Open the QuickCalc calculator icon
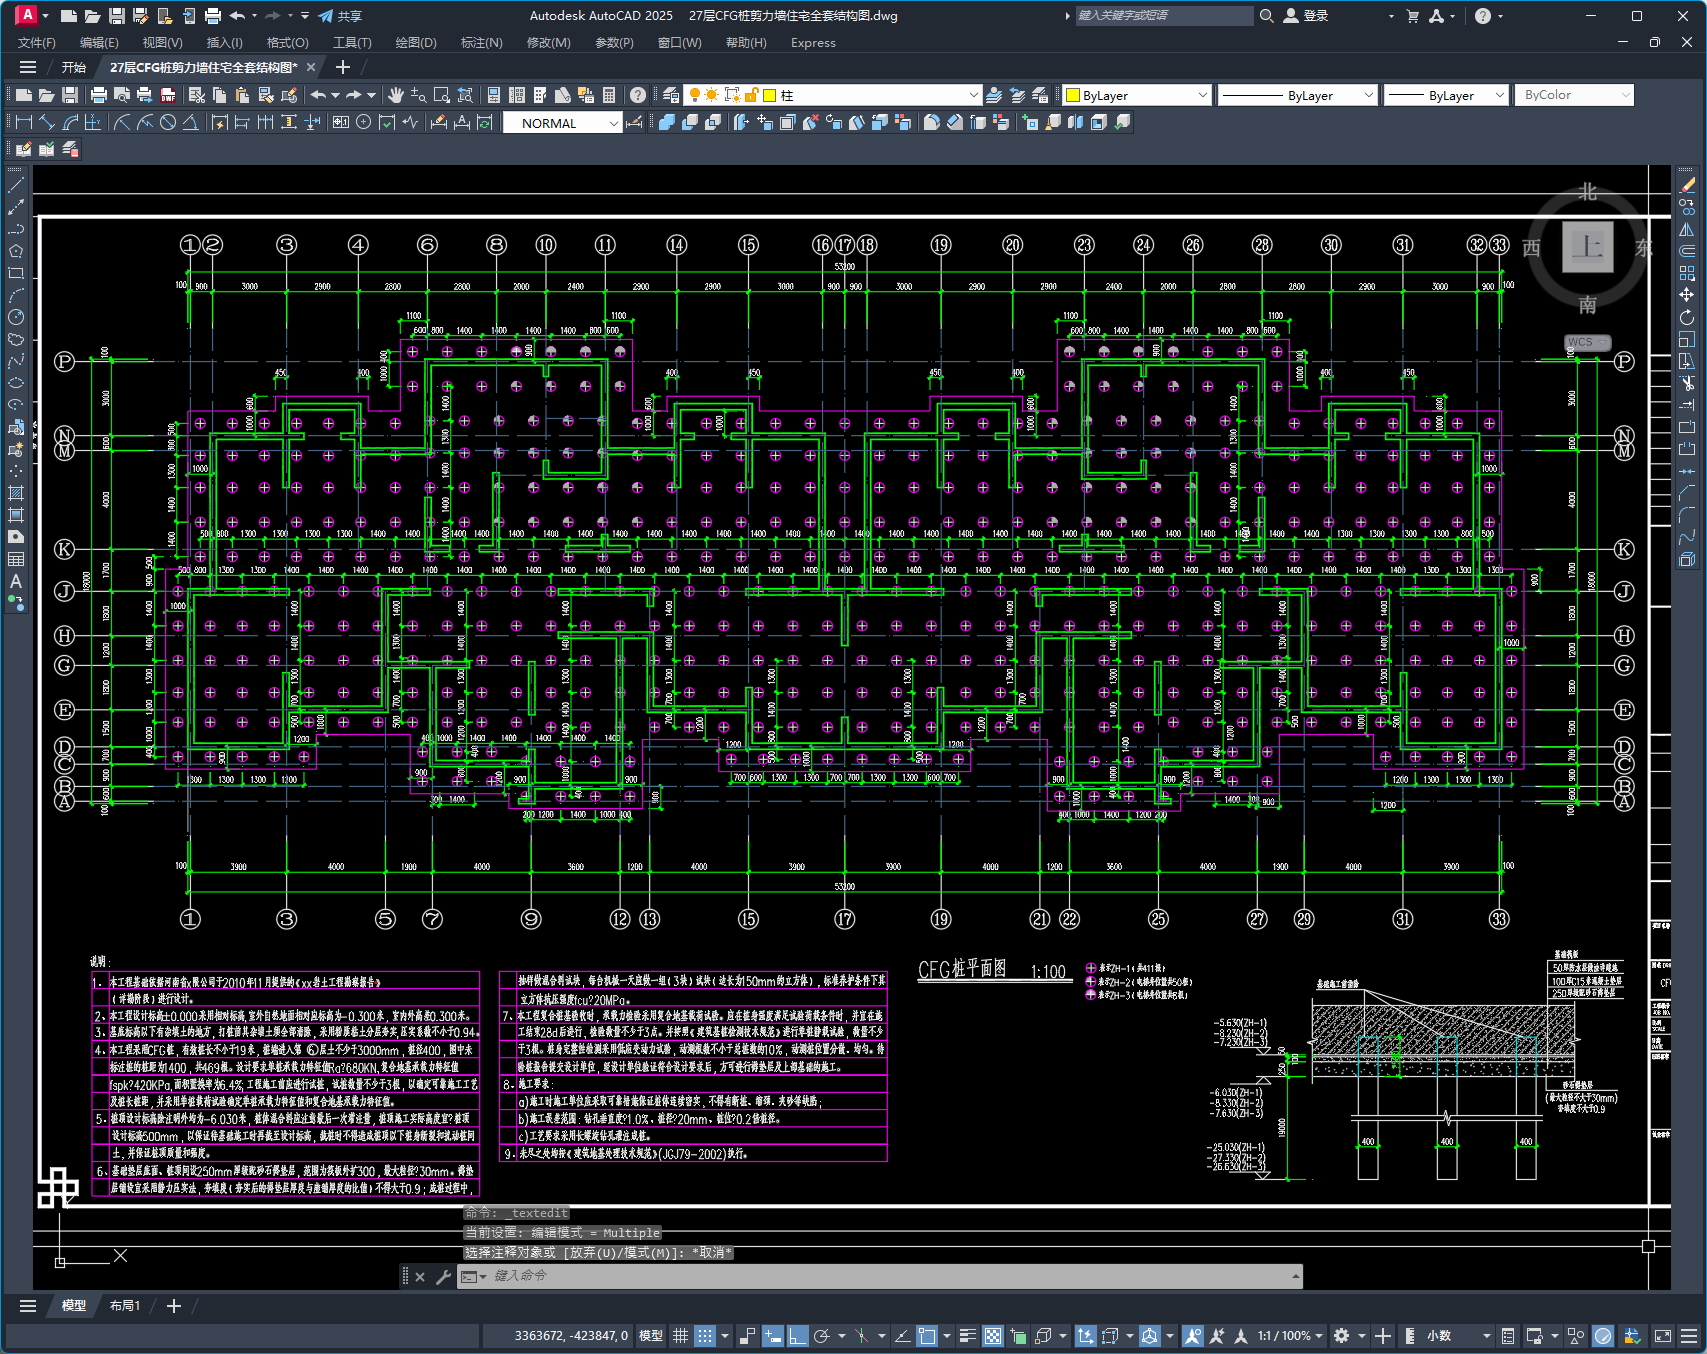 click(609, 95)
